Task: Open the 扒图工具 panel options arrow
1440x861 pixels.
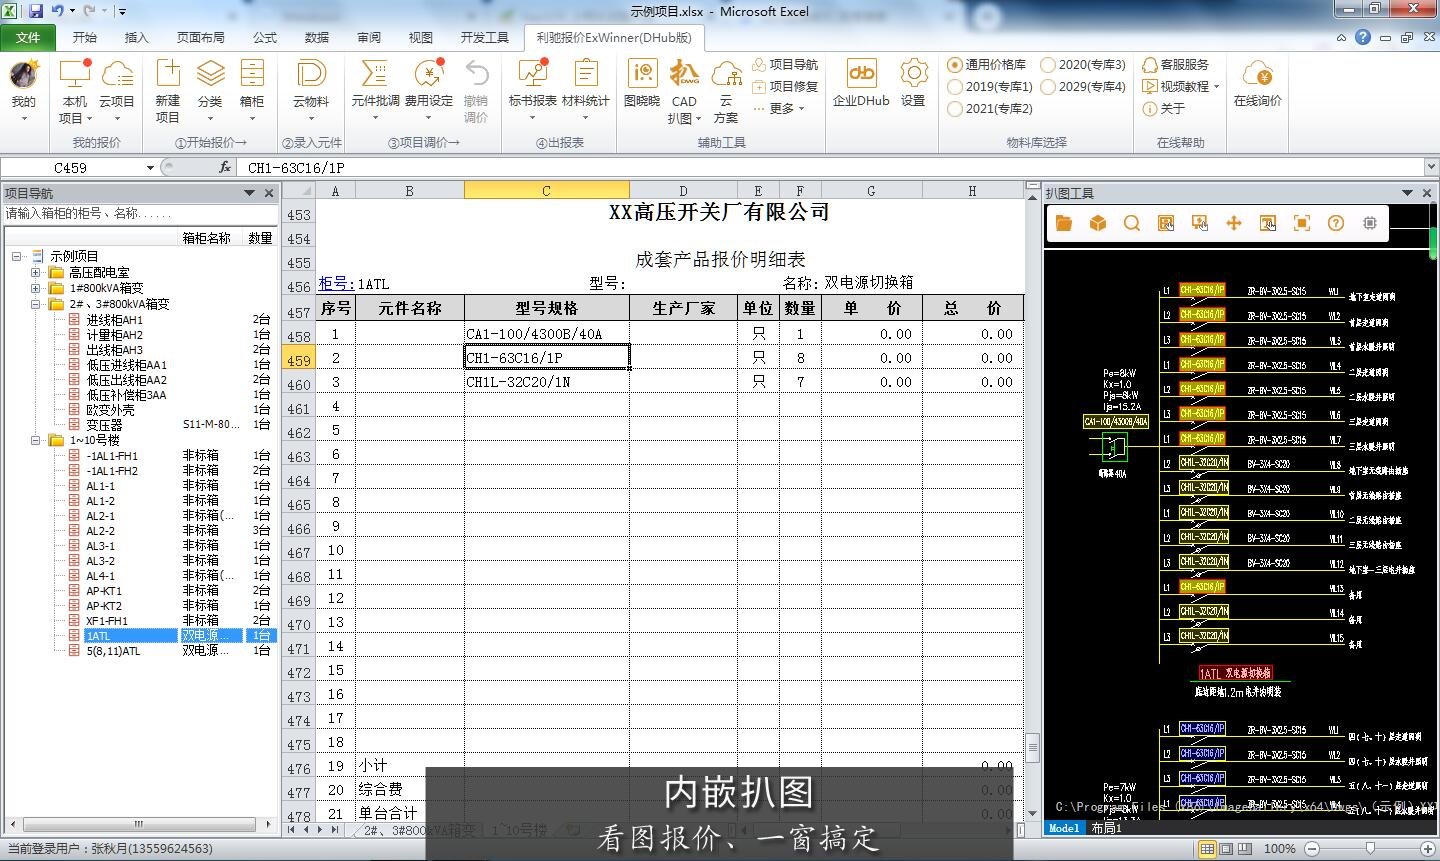Action: point(1408,193)
